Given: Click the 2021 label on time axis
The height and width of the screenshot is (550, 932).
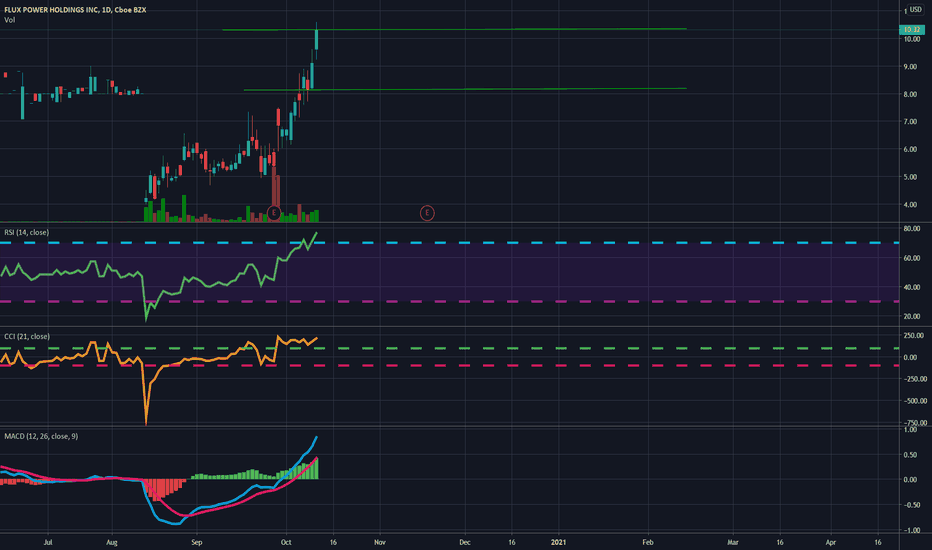Looking at the screenshot, I should (x=558, y=542).
